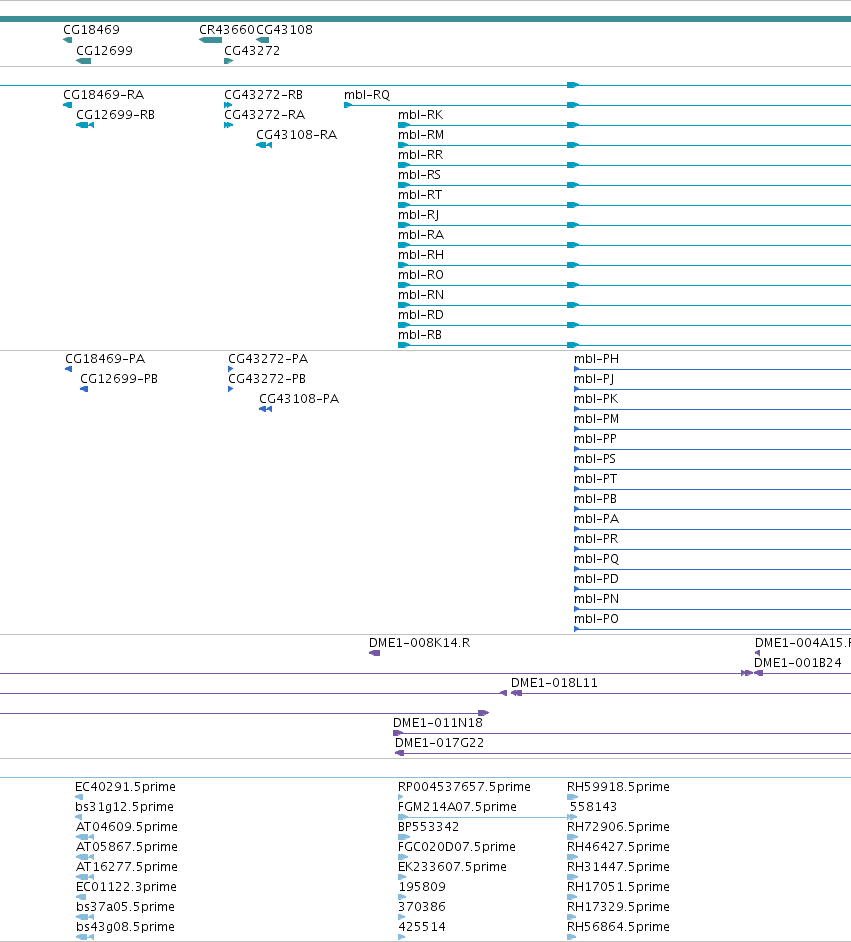Select transcript mbl-RR
The height and width of the screenshot is (942, 851).
tap(420, 154)
